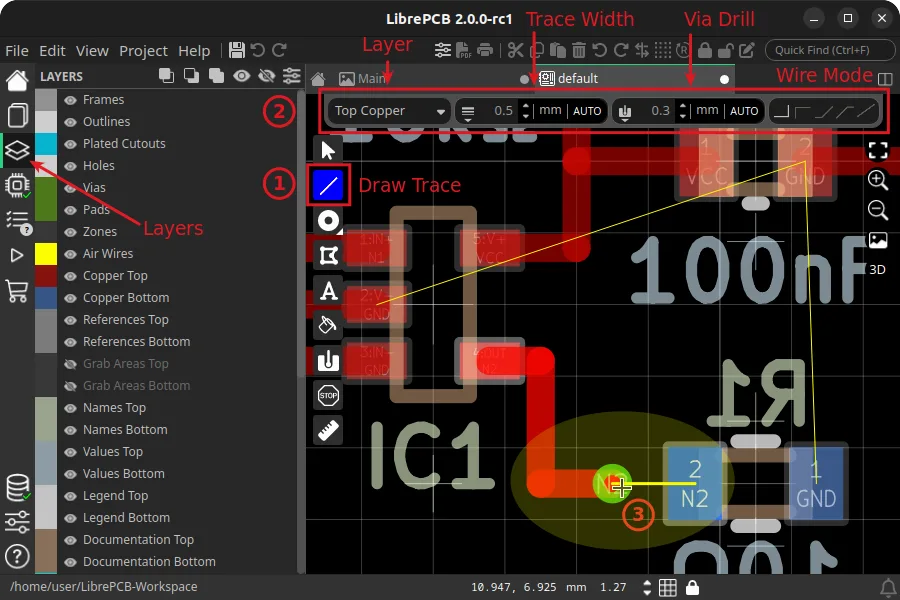
Task: Open the Rule Check checklist panel
Action: (18, 222)
